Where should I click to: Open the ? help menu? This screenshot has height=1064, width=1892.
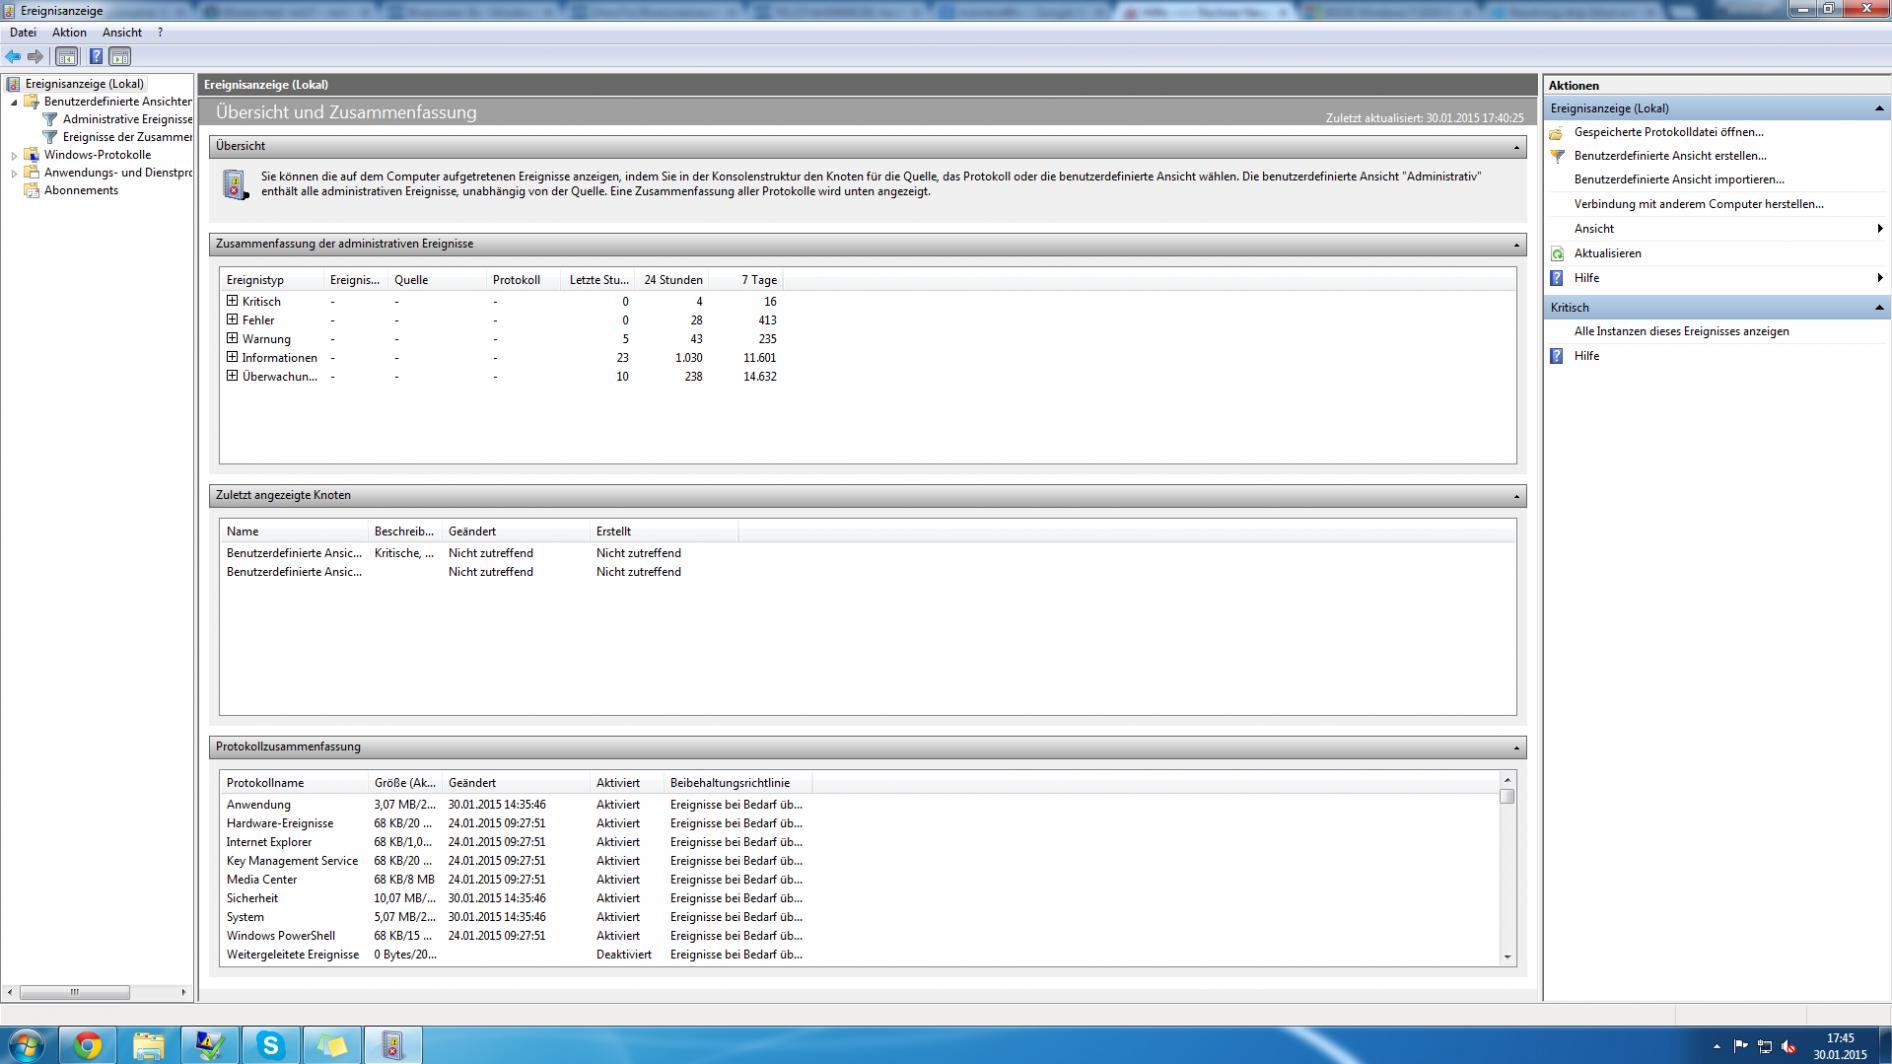click(160, 33)
